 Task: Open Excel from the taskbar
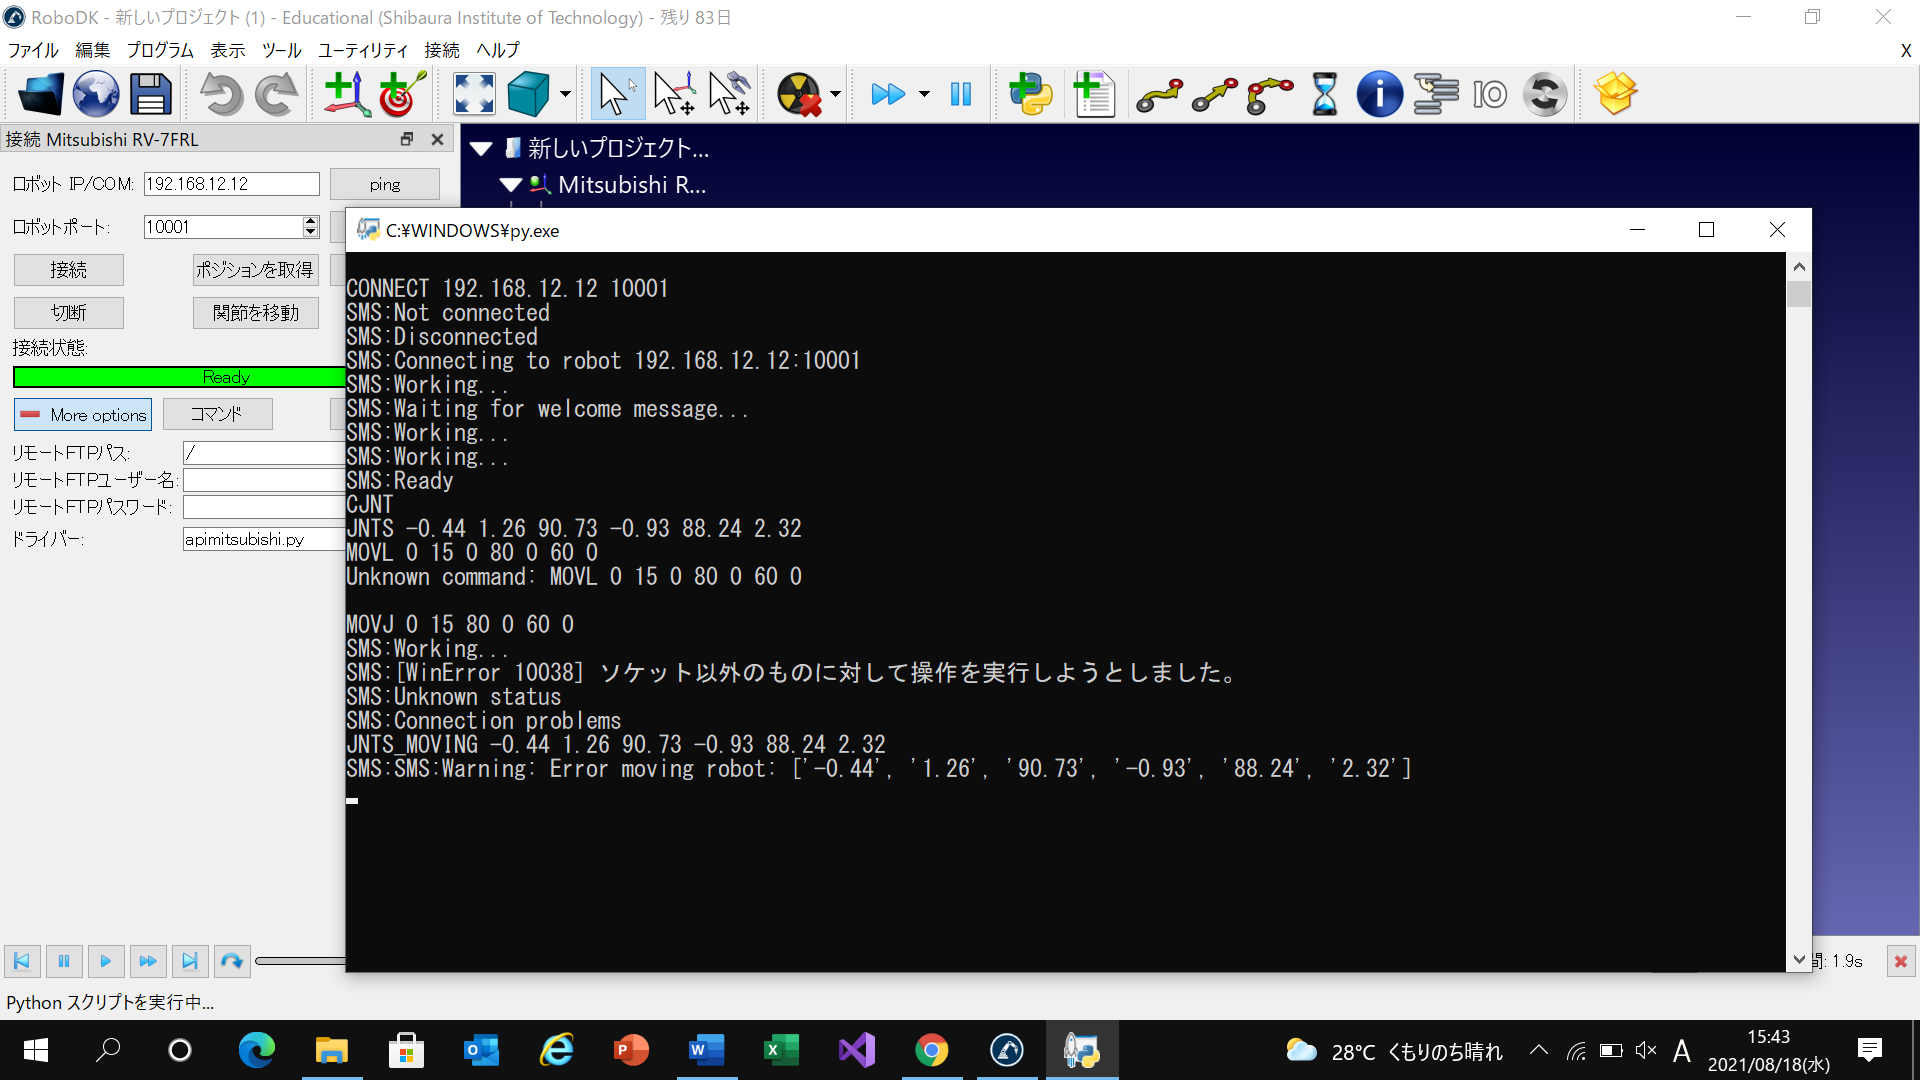point(782,1050)
